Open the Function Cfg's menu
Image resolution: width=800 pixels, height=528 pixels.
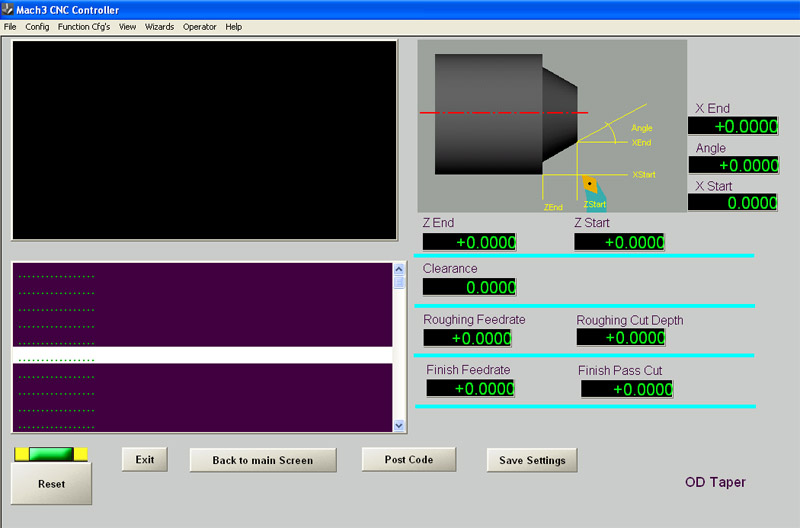[84, 27]
